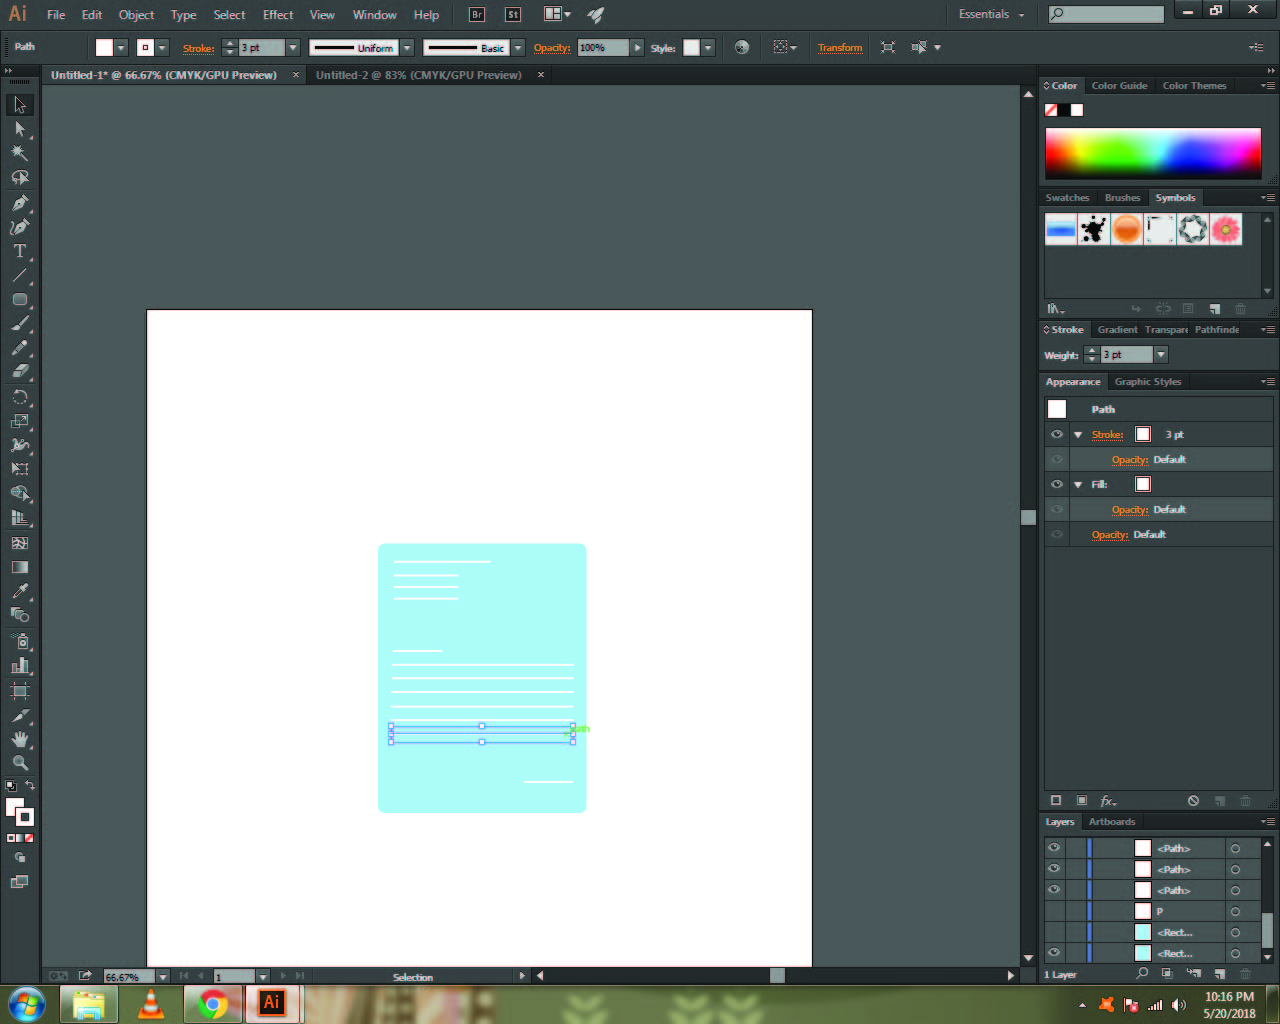Open Basic brush definition dropdown
The image size is (1280, 1024).
(x=518, y=47)
